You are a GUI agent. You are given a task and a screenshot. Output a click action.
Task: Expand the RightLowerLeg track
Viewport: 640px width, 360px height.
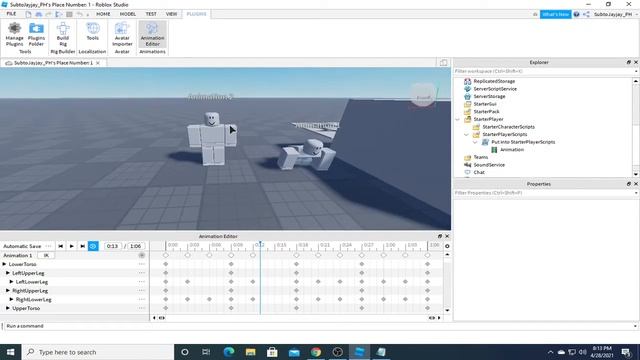click(x=11, y=299)
